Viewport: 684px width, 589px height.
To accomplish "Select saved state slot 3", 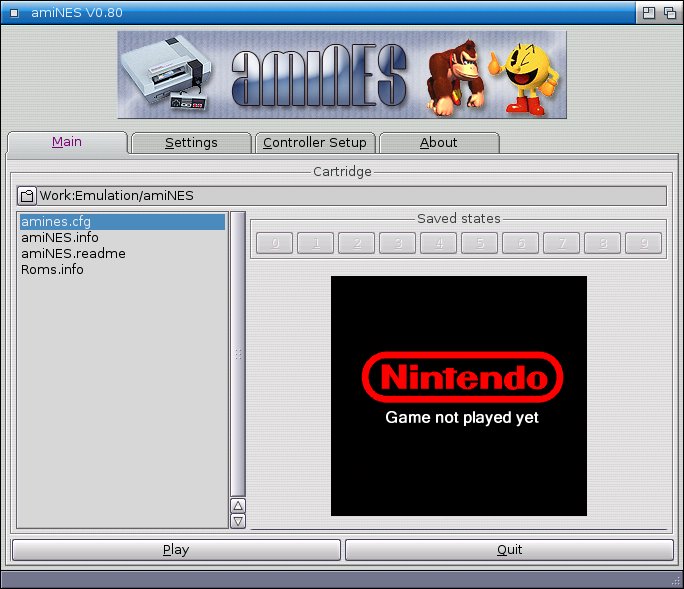I will point(398,243).
